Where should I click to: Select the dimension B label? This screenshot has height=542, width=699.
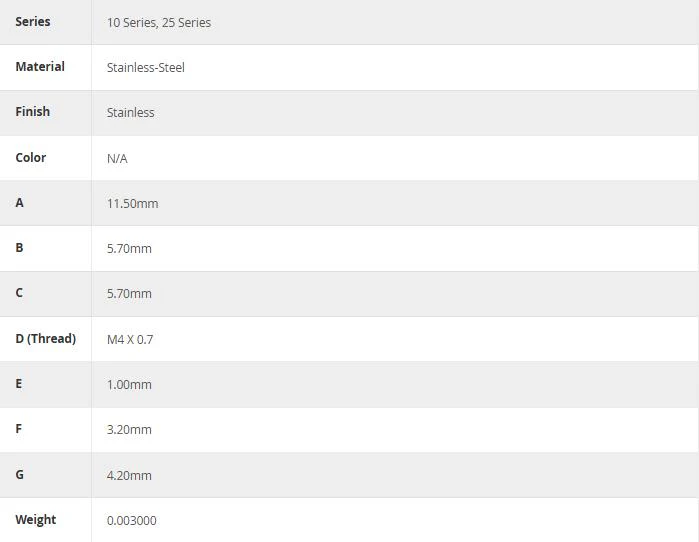tap(19, 247)
